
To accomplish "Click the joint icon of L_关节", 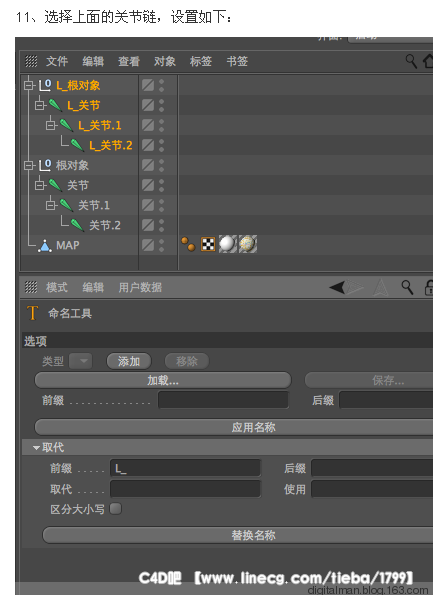I will tap(55, 105).
